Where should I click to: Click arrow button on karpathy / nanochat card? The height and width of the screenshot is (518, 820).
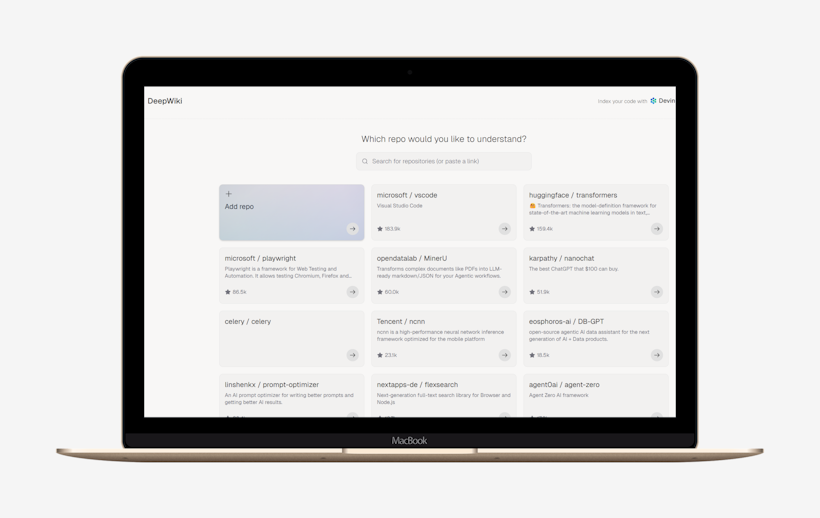coord(656,292)
